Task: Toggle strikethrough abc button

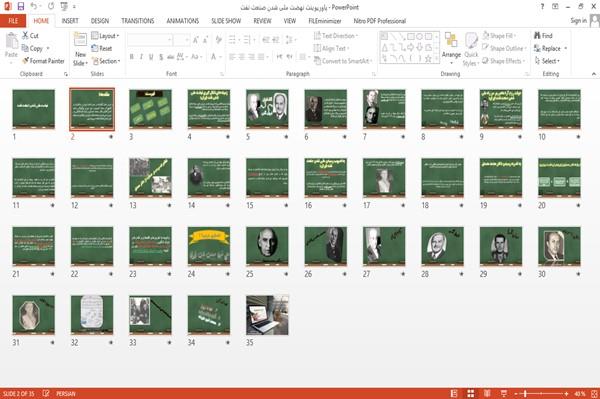Action: pyautogui.click(x=171, y=57)
